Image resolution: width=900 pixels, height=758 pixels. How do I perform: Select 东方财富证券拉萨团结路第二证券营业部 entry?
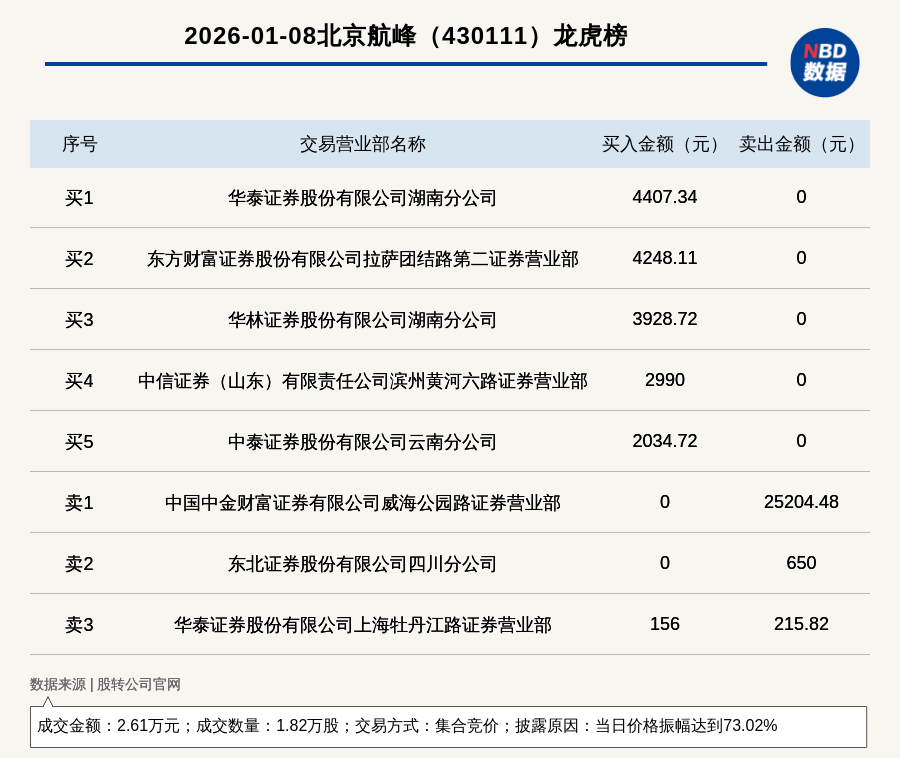[x=362, y=259]
